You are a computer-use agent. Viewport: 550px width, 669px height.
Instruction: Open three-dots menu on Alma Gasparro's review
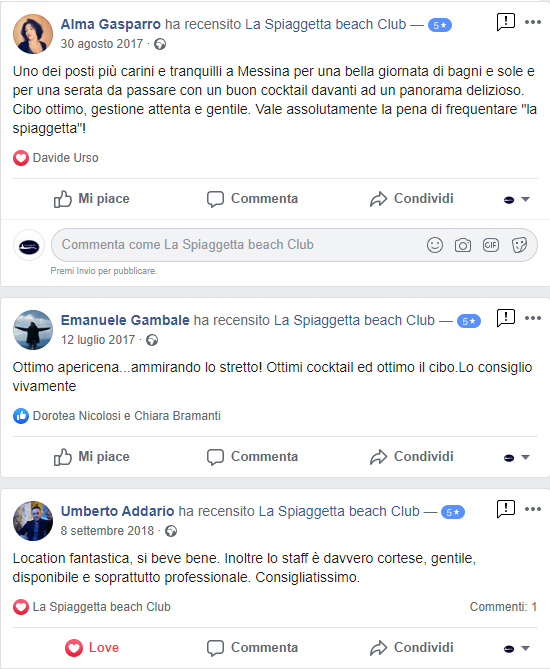tap(533, 22)
